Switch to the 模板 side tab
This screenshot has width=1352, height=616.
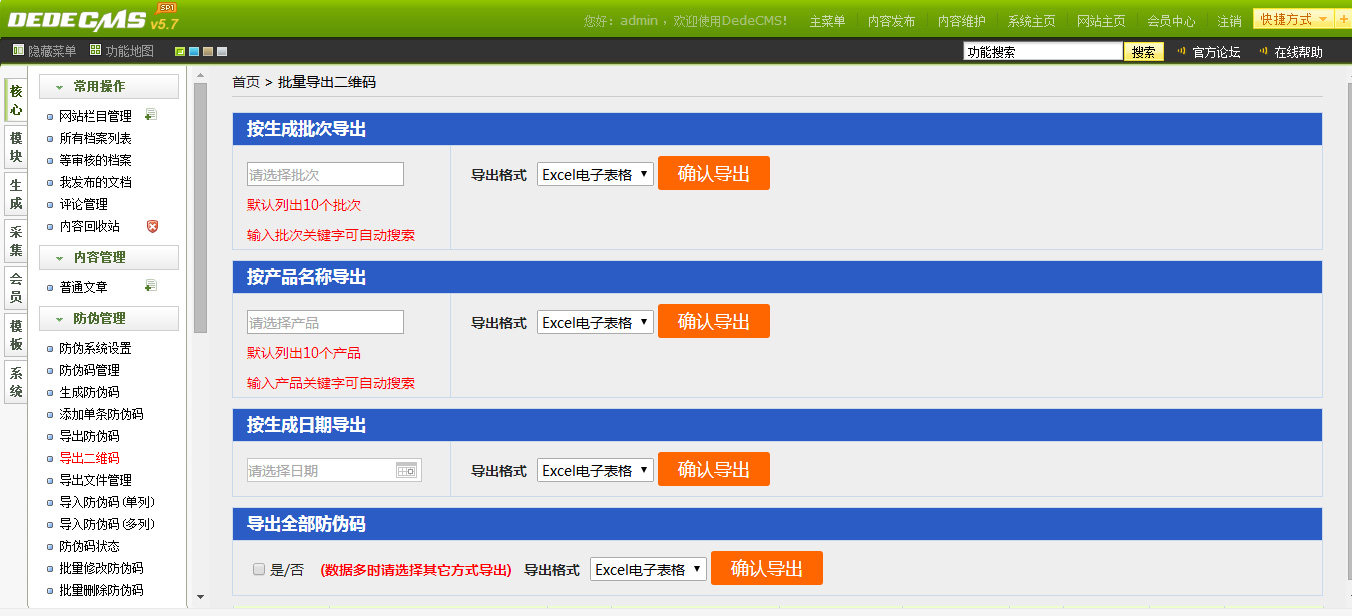[15, 335]
